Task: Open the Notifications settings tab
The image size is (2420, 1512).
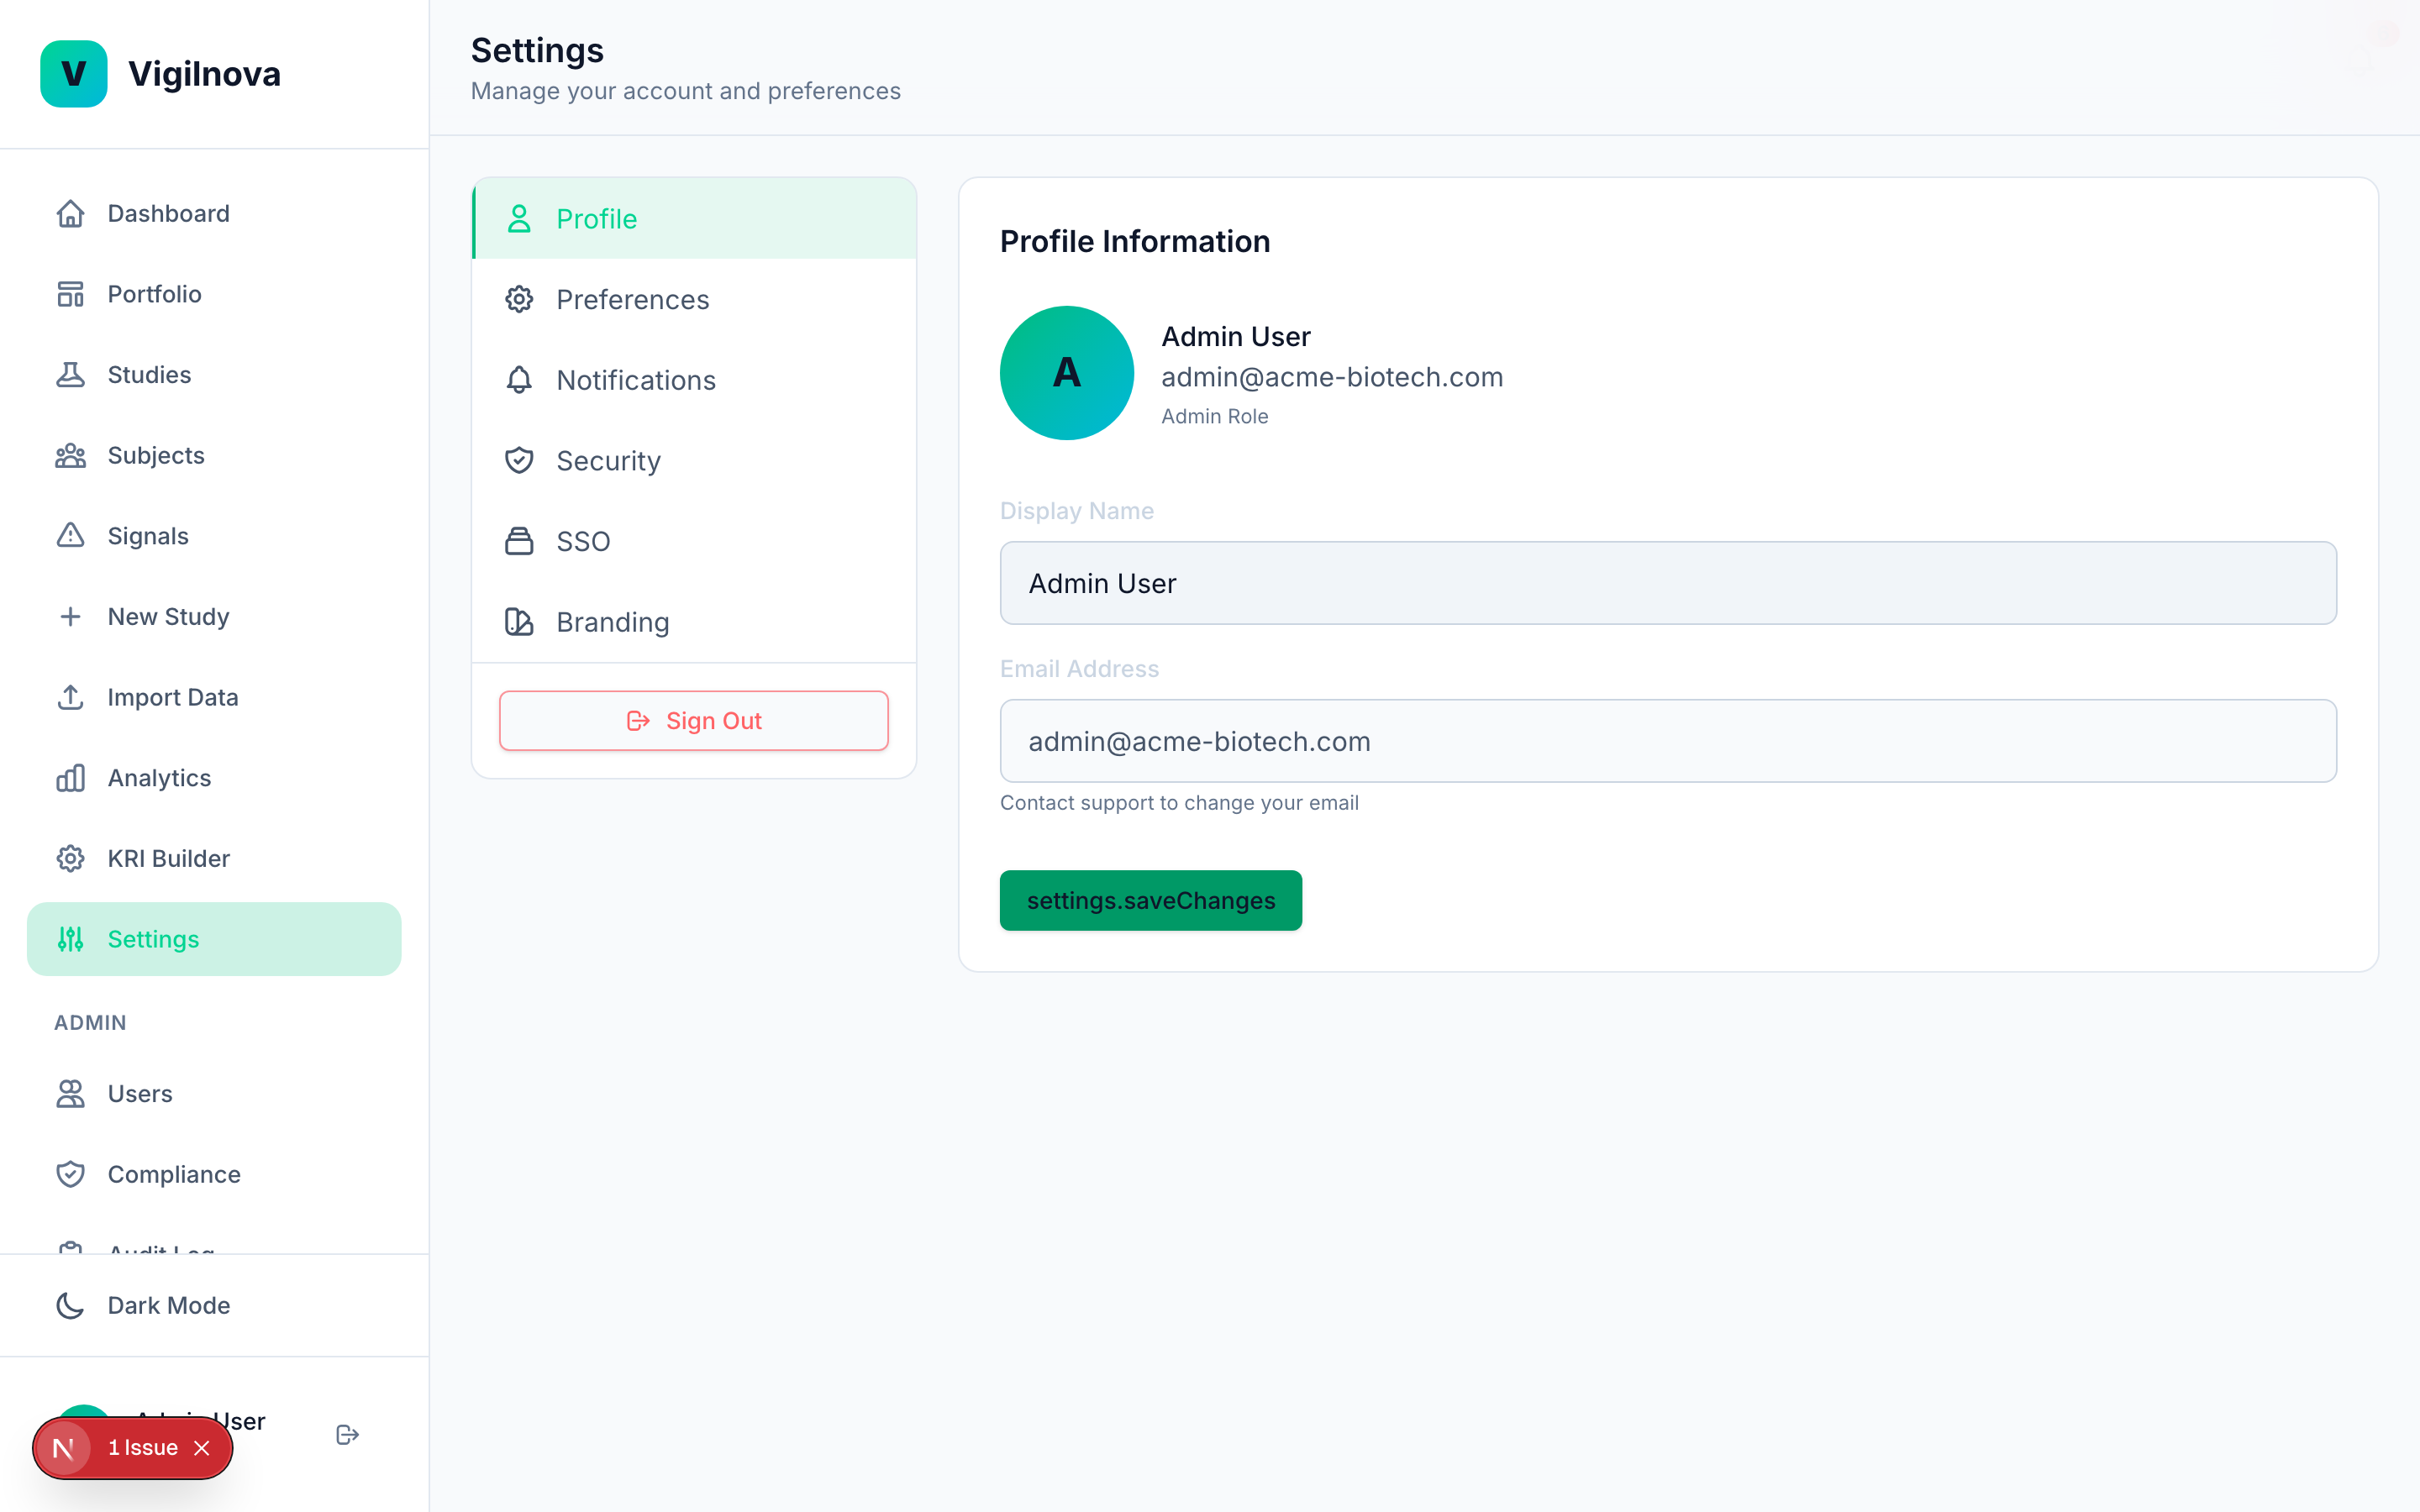Action: point(635,380)
